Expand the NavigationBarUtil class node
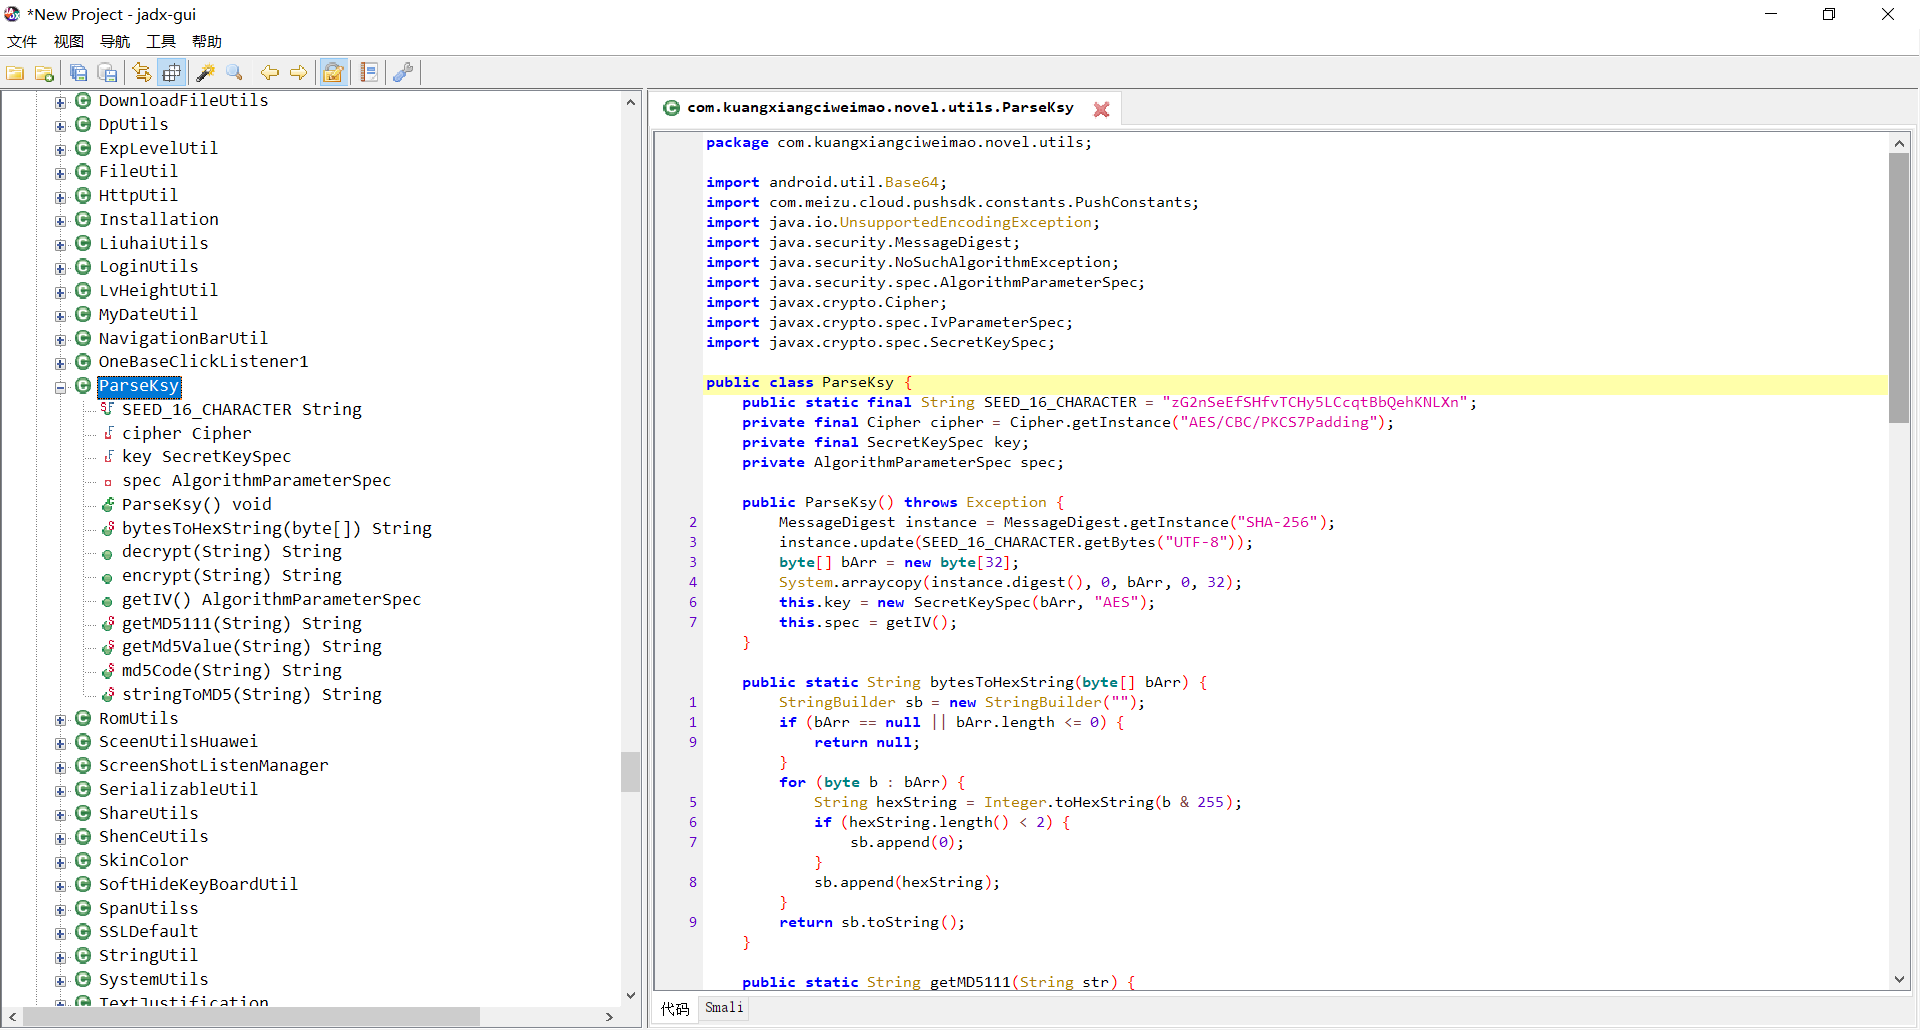The image size is (1920, 1030). 60,340
